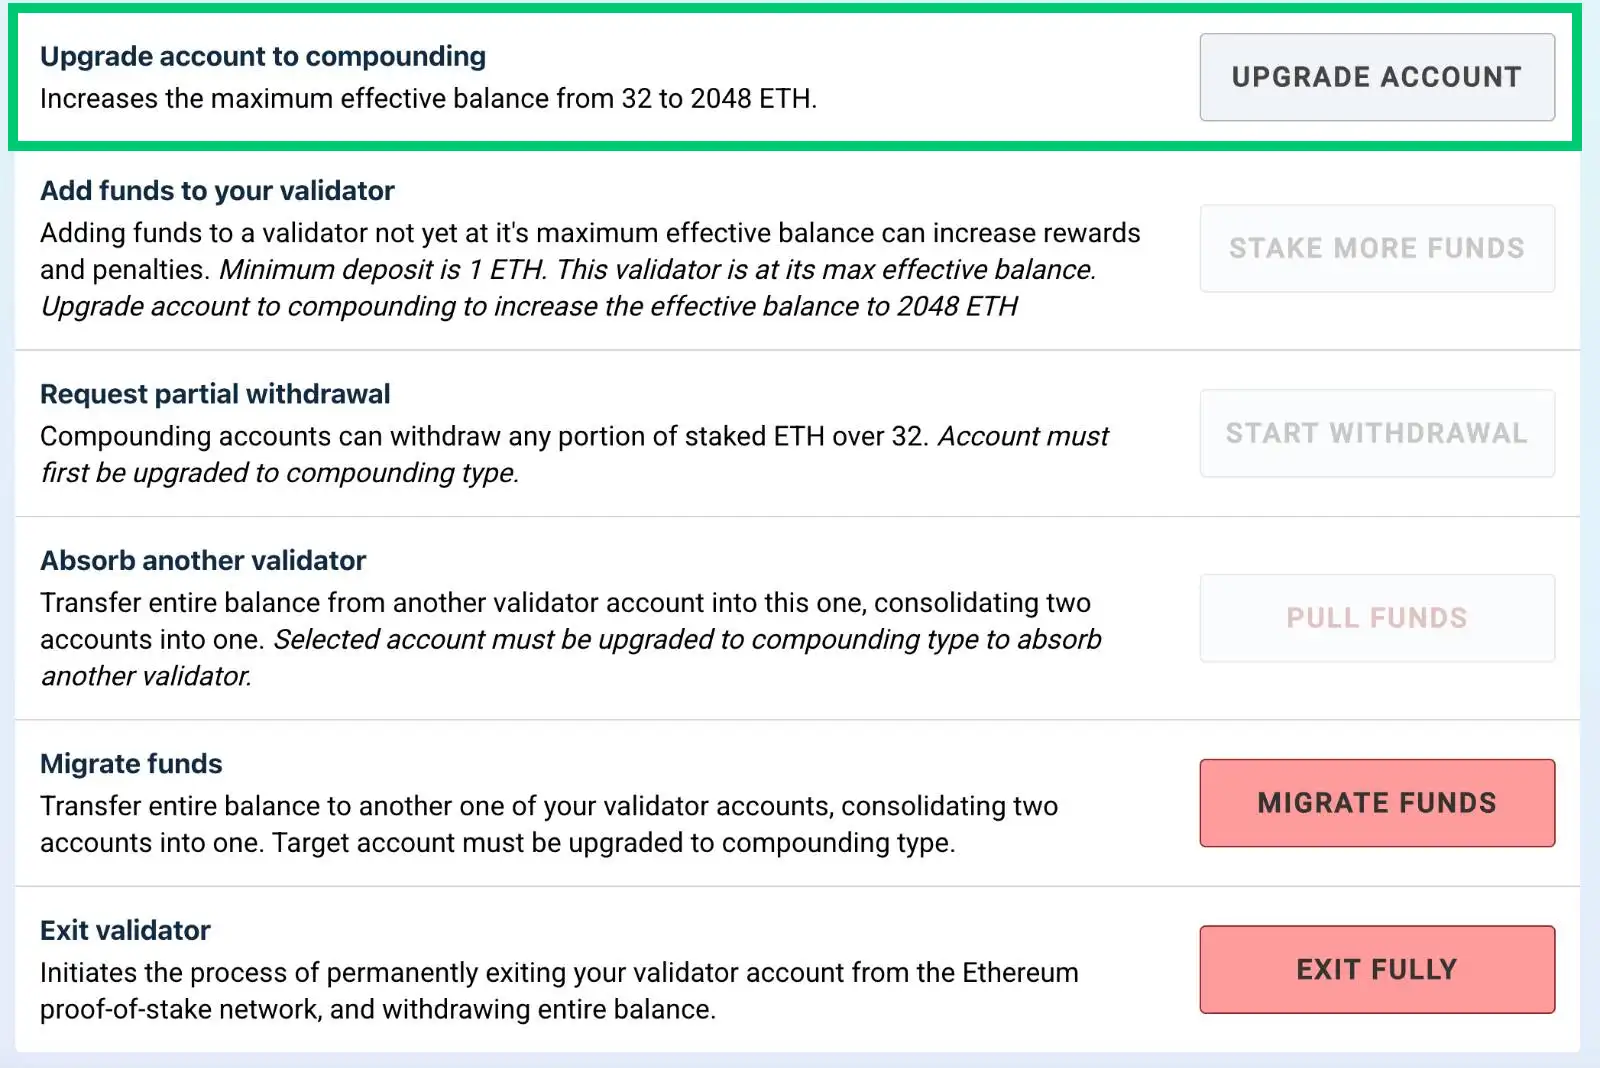This screenshot has height=1068, width=1600.
Task: Click the Pull Funds button
Action: coord(1377,618)
